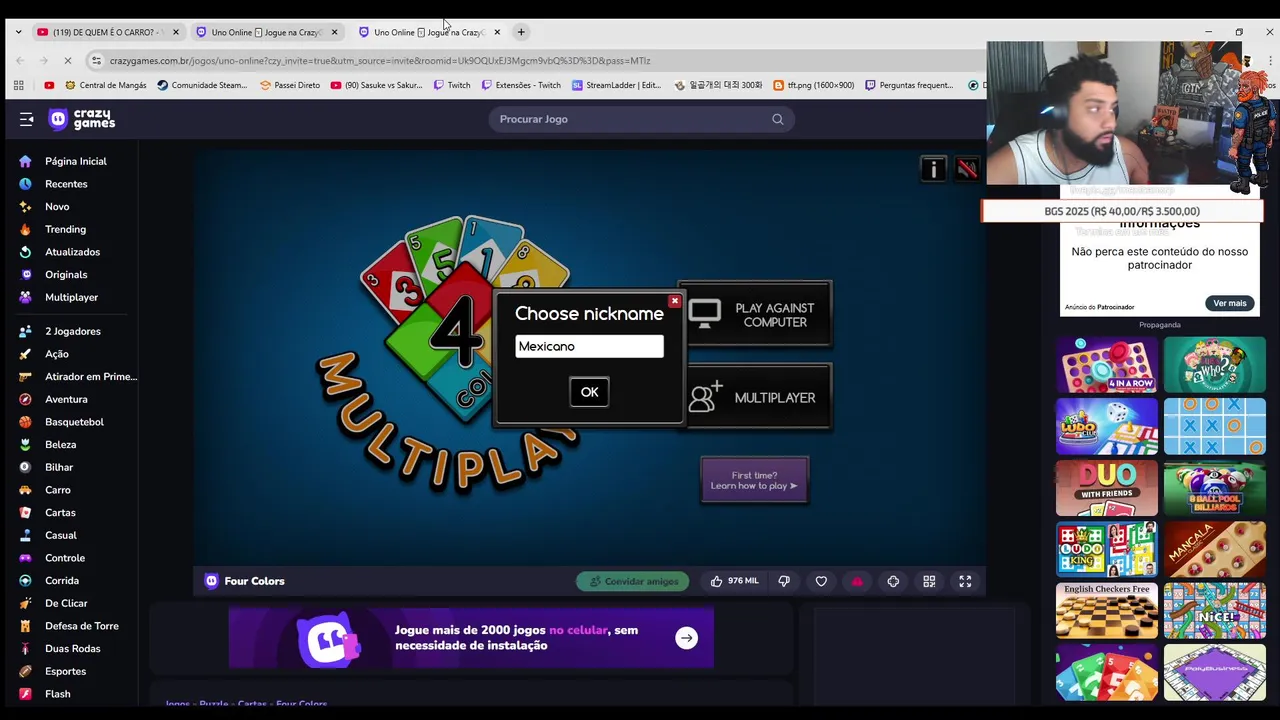Open a new browser tab
Viewport: 1280px width, 720px height.
tap(521, 32)
